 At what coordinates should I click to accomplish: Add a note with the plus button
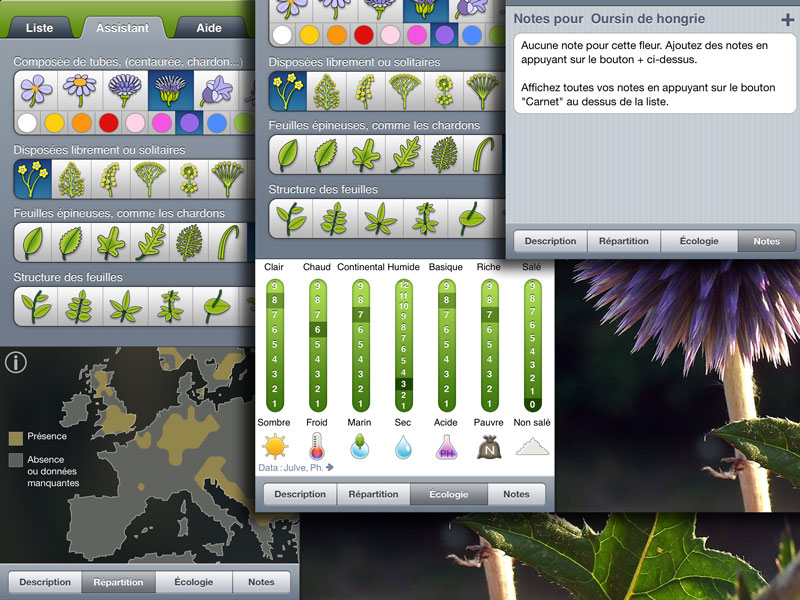[787, 19]
